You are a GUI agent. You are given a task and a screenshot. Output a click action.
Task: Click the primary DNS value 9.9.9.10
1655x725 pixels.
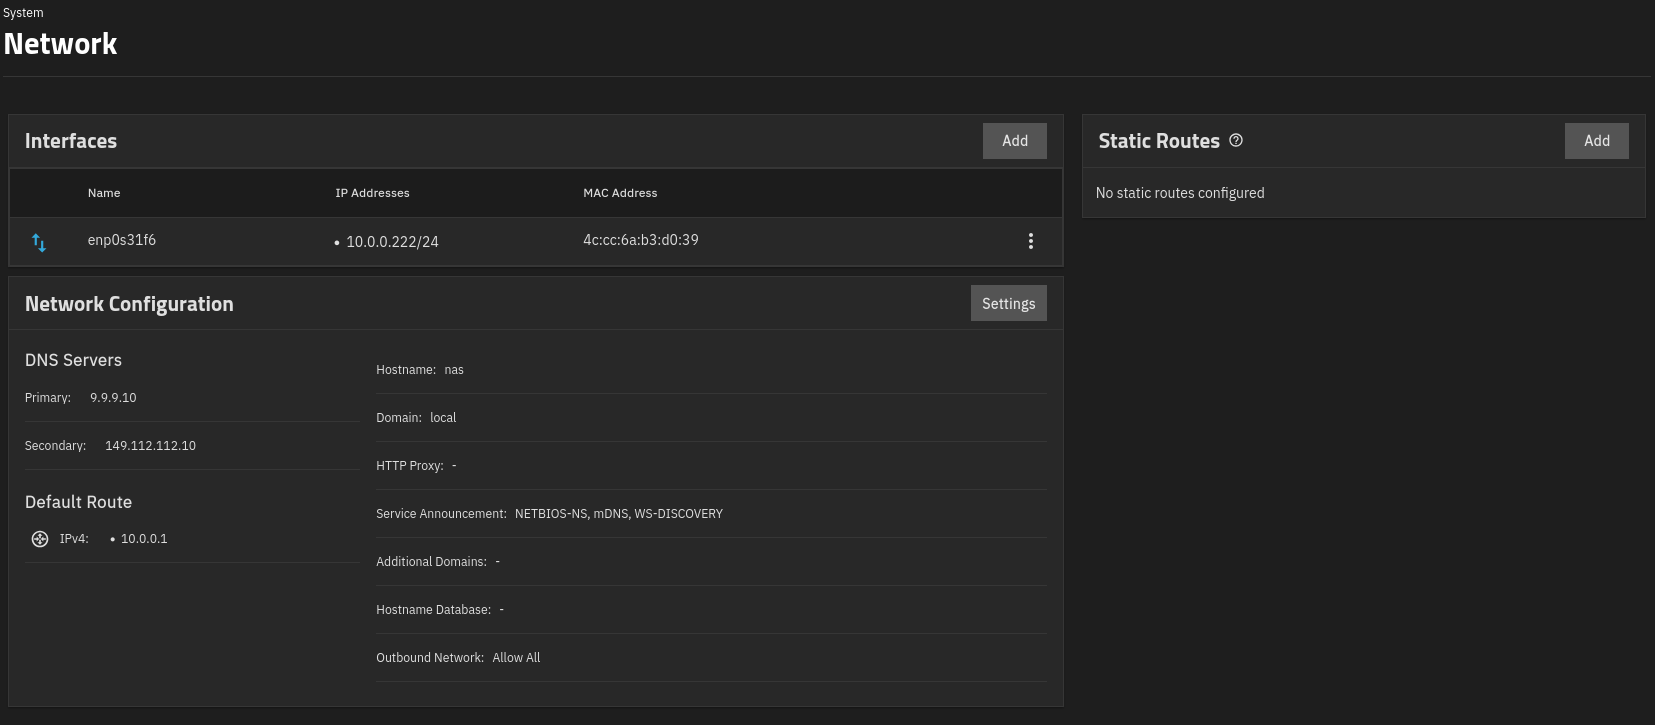(113, 398)
